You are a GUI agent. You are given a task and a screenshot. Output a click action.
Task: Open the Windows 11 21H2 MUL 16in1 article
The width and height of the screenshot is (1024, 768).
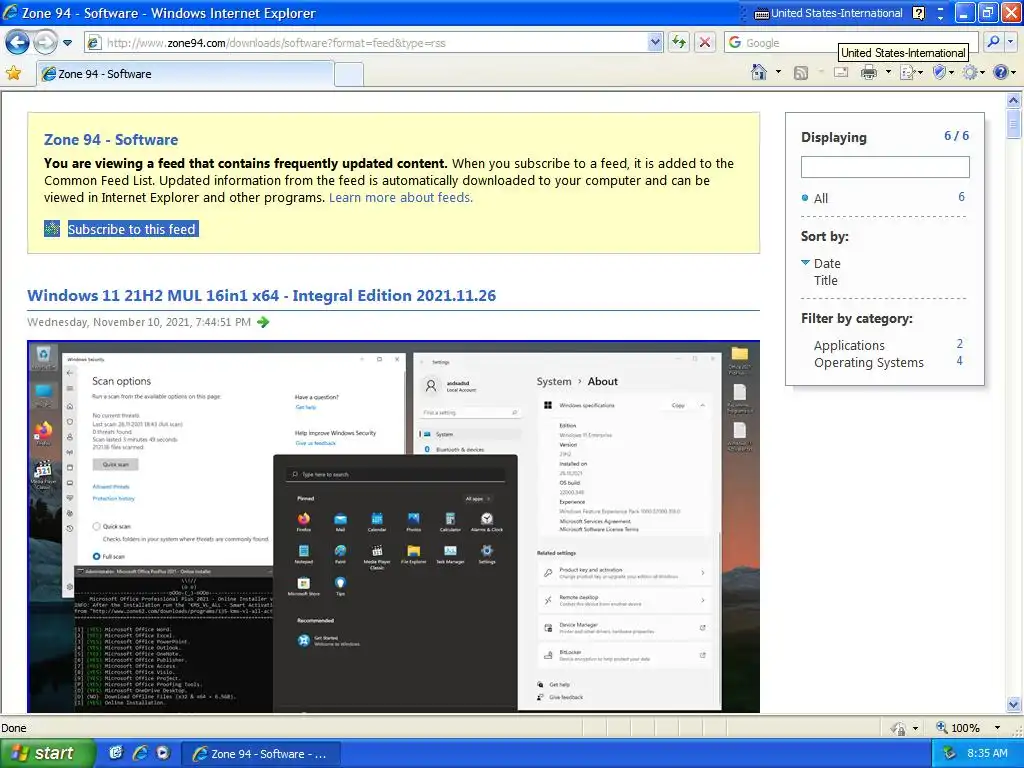coord(261,295)
